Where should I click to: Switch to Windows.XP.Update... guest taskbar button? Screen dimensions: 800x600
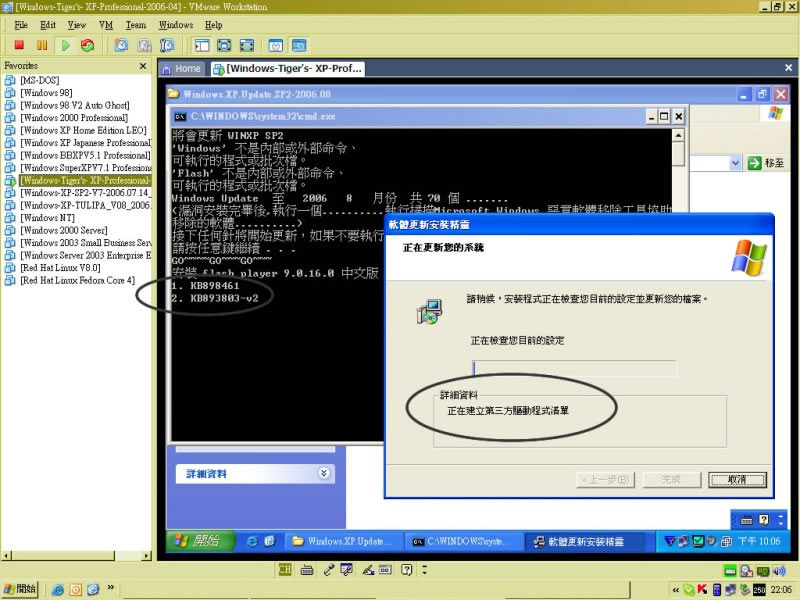pyautogui.click(x=342, y=541)
